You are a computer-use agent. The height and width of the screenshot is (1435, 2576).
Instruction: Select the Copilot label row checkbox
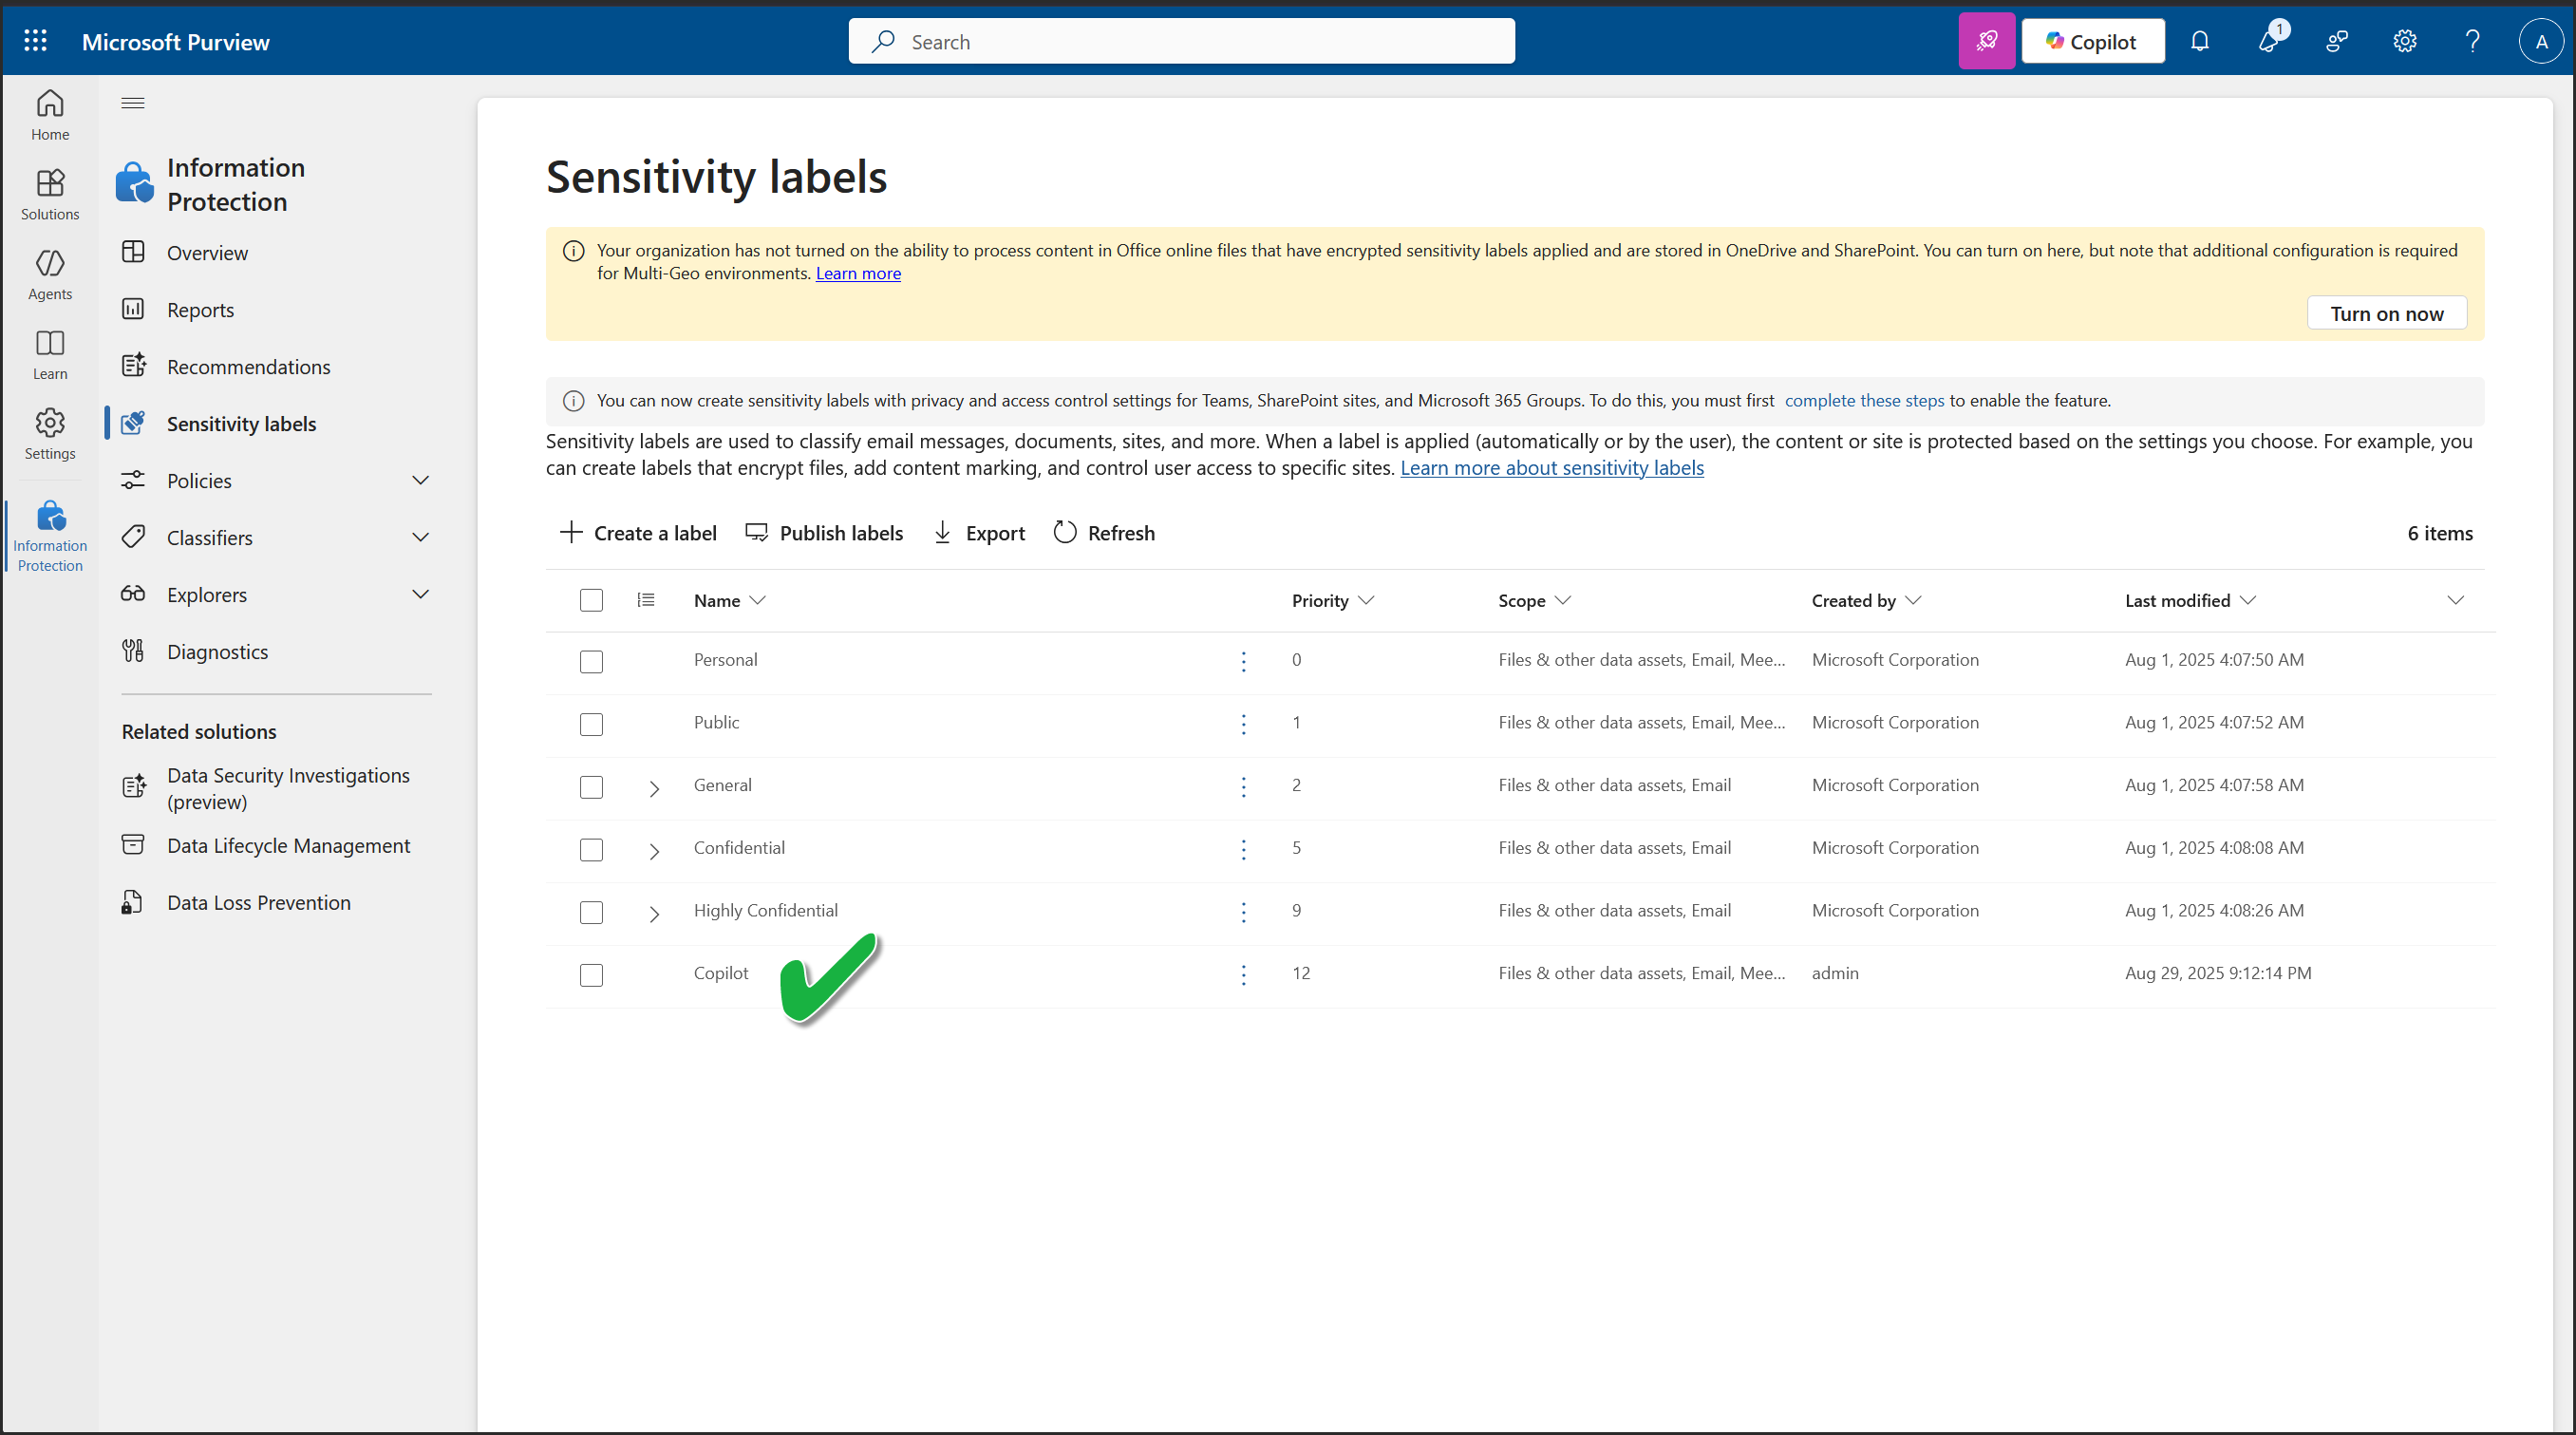coord(591,974)
